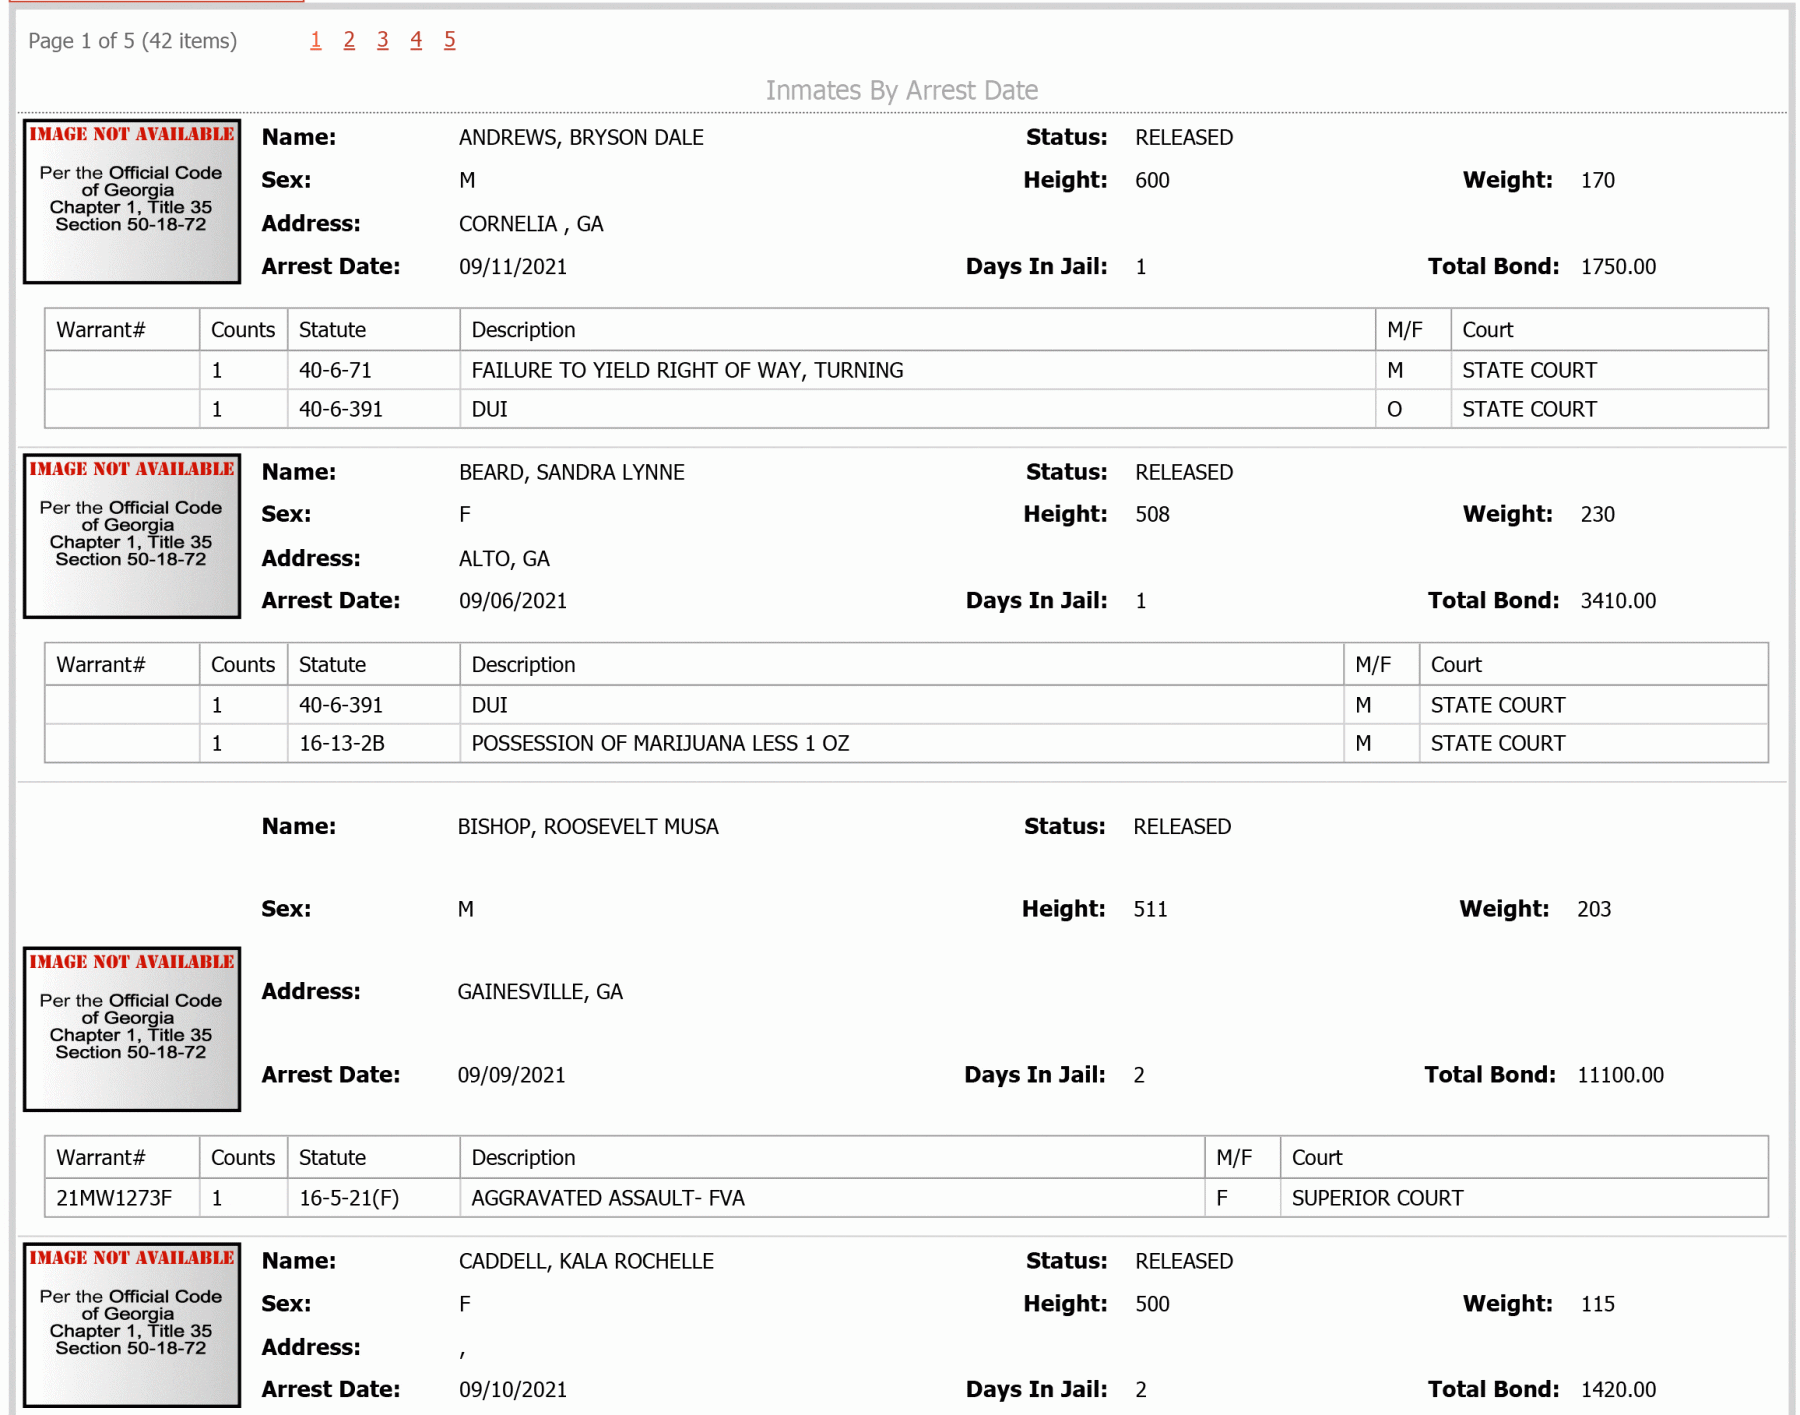1800x1415 pixels.
Task: Navigate to last page 5
Action: (450, 40)
